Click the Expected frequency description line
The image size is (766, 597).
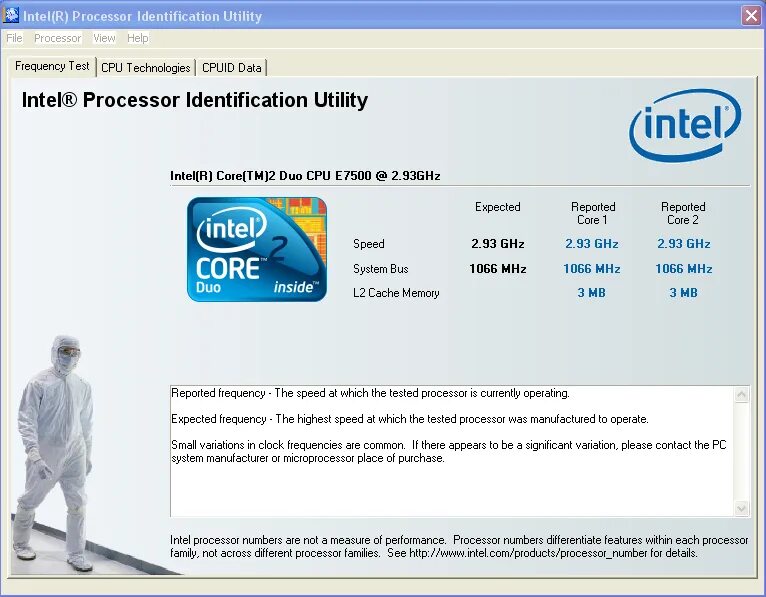pyautogui.click(x=410, y=419)
